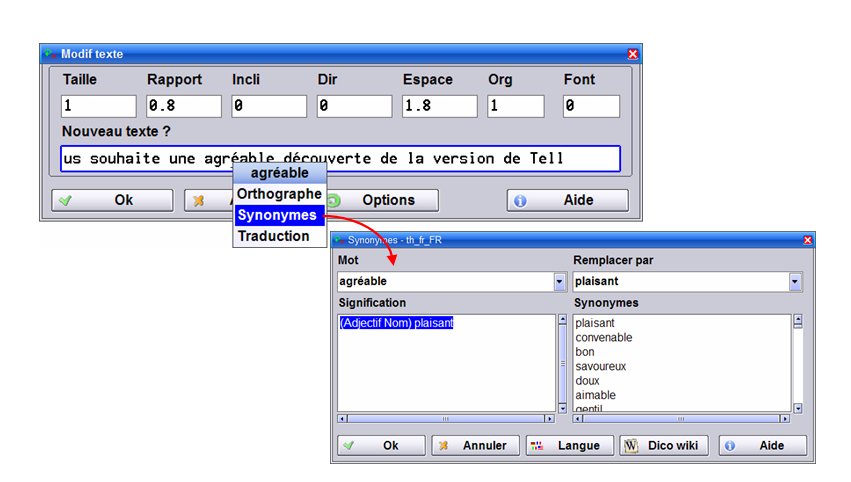
Task: Click the Incli input field
Action: (x=269, y=106)
